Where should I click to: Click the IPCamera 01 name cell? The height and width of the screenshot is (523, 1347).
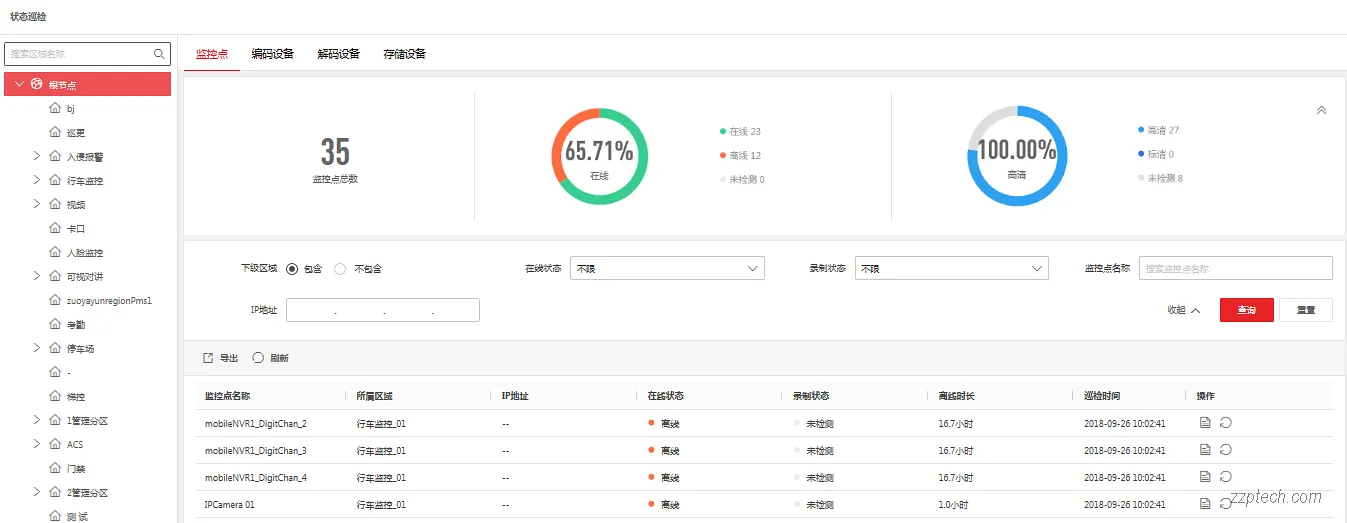coord(230,505)
